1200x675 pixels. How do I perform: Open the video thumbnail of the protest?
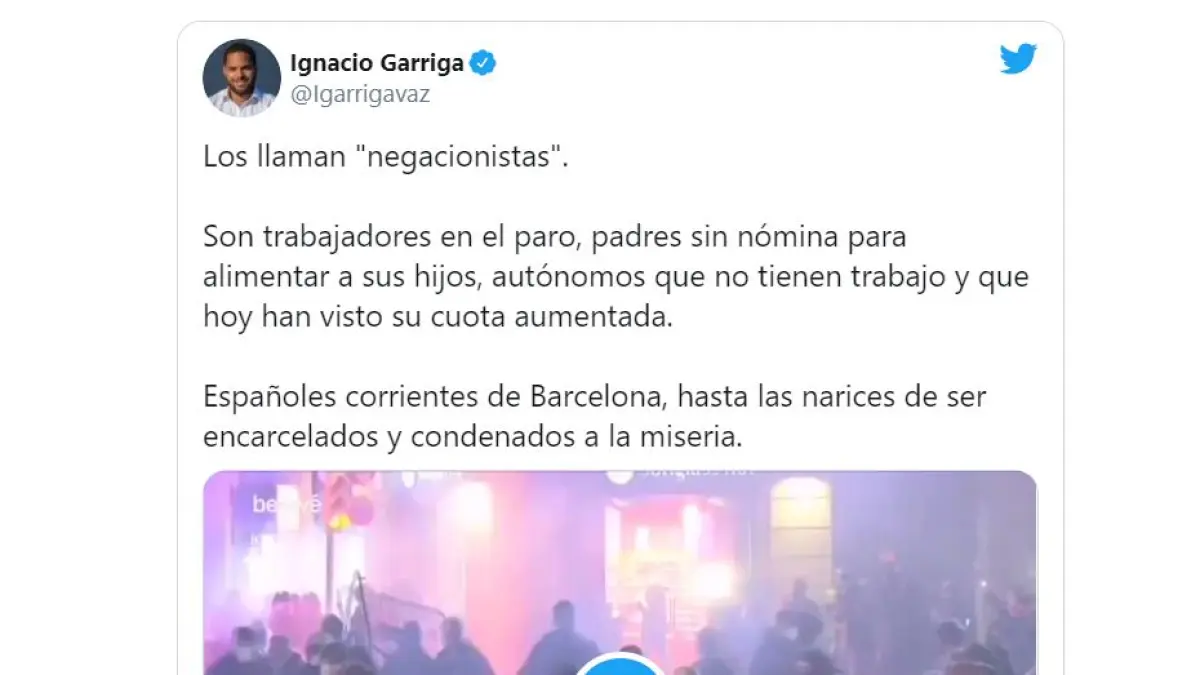(x=620, y=573)
